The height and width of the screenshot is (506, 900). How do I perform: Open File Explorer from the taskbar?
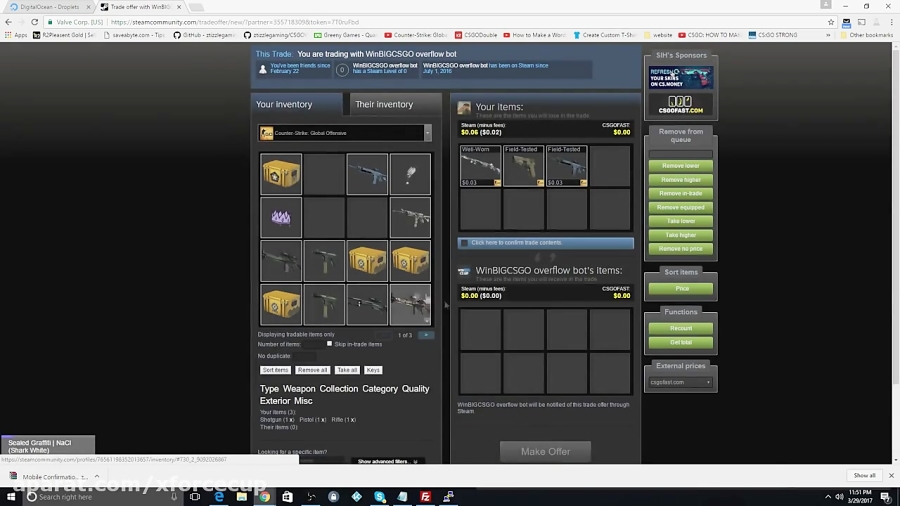[x=242, y=496]
